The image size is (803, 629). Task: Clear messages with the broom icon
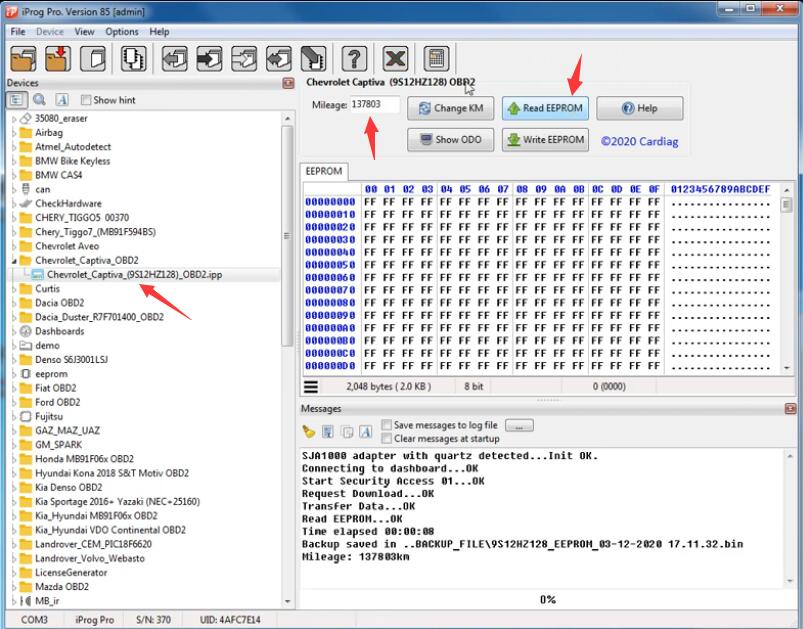coord(308,432)
